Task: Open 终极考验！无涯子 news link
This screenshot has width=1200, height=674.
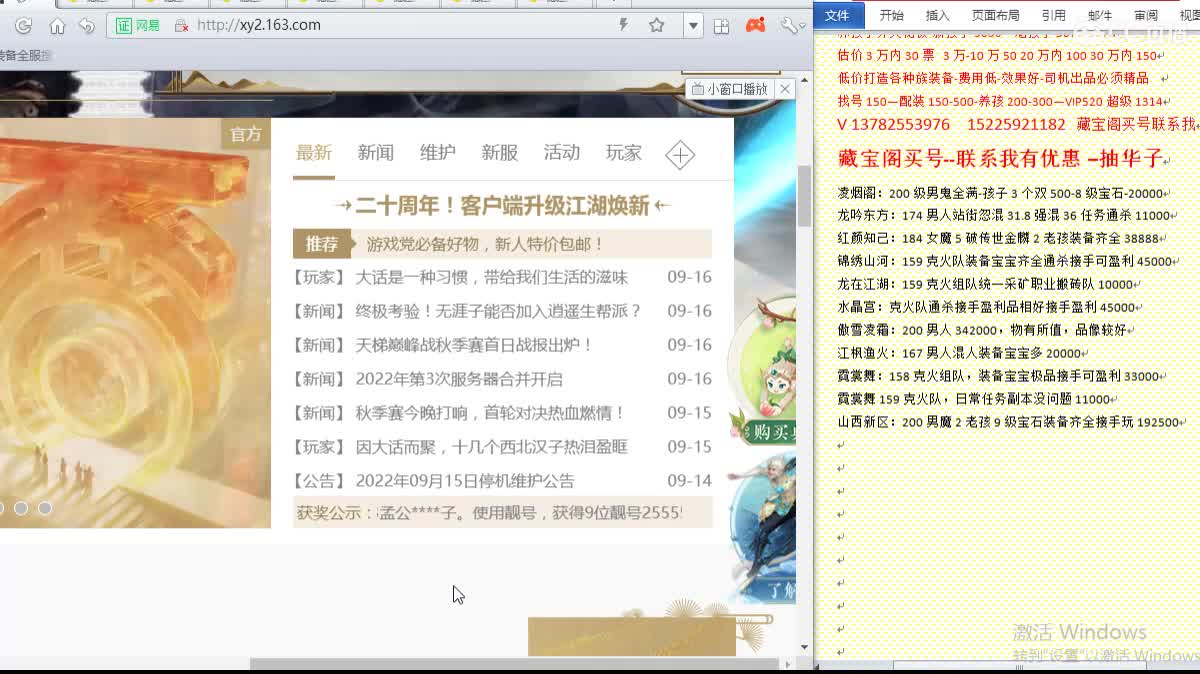Action: click(x=498, y=311)
